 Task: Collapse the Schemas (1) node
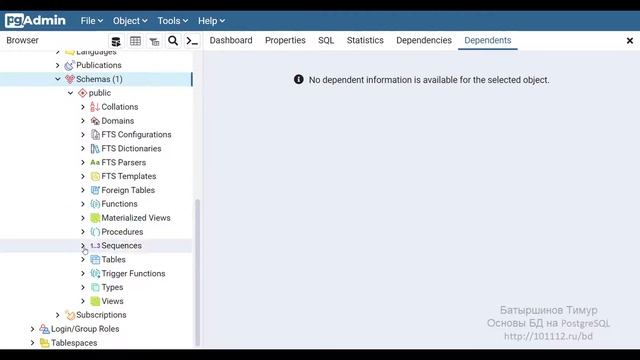tap(58, 79)
